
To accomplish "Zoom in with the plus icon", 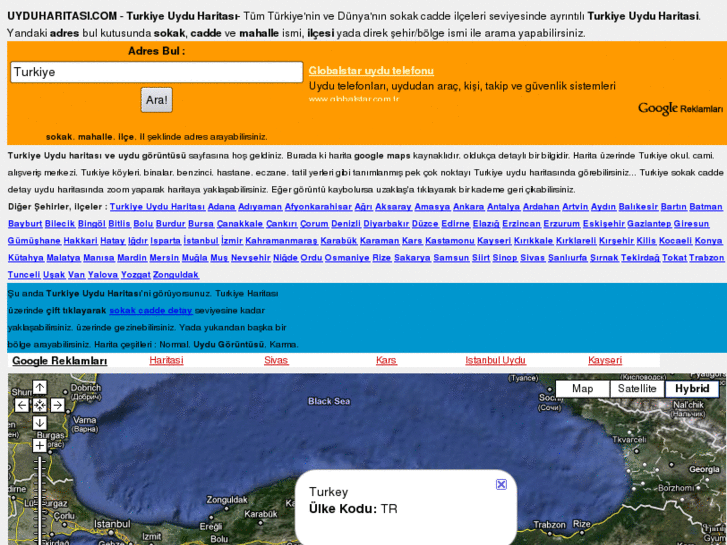I will [x=39, y=446].
